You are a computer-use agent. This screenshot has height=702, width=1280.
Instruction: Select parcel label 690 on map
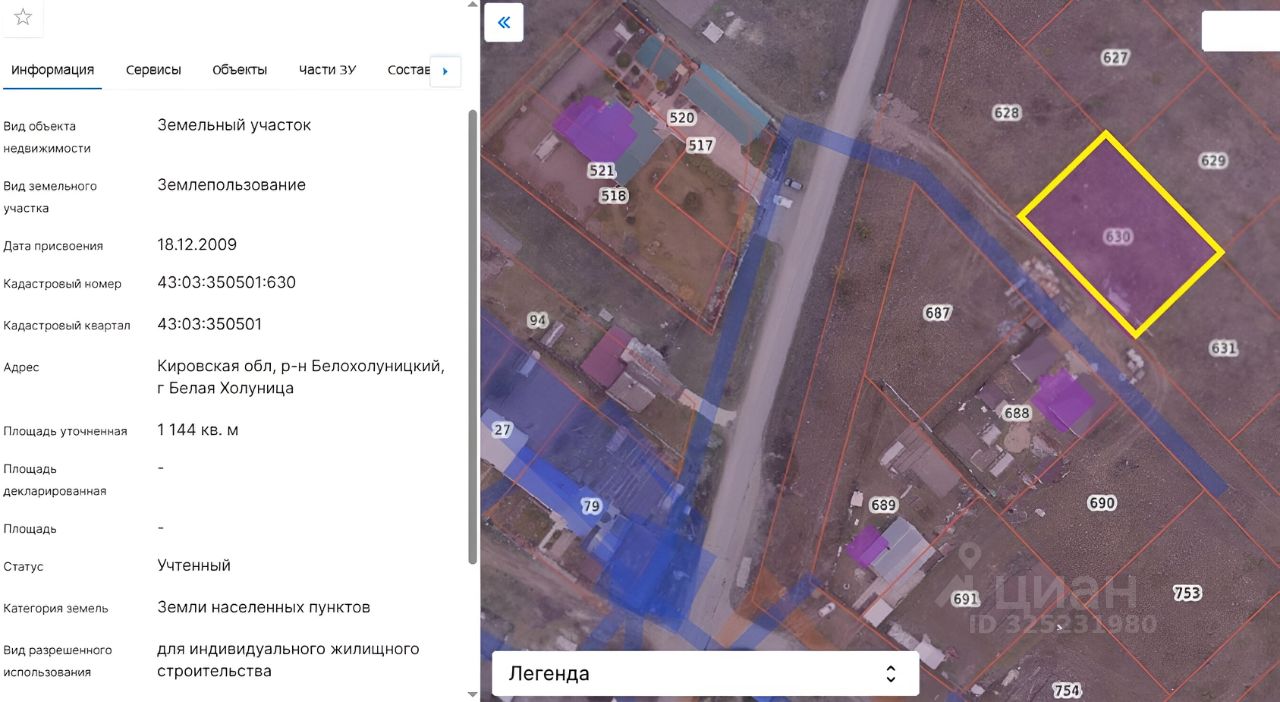tap(1101, 503)
